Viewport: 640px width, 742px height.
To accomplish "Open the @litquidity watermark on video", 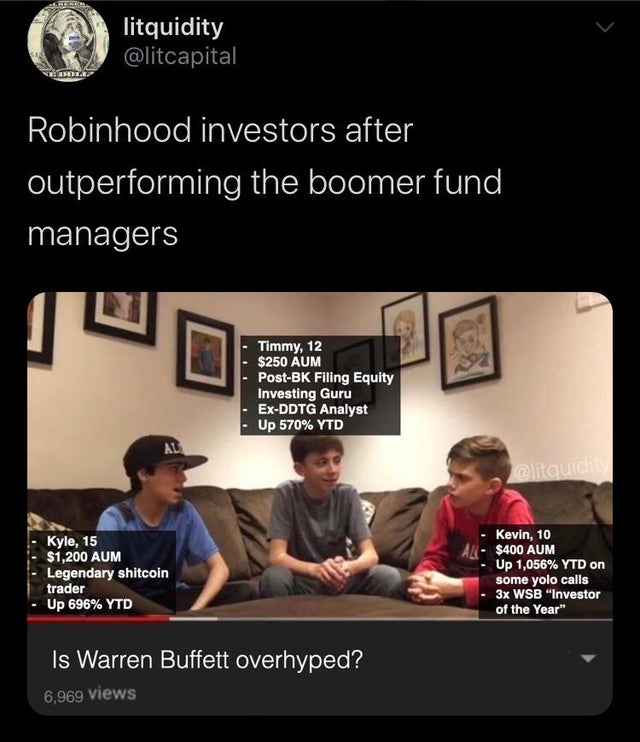I will click(562, 467).
